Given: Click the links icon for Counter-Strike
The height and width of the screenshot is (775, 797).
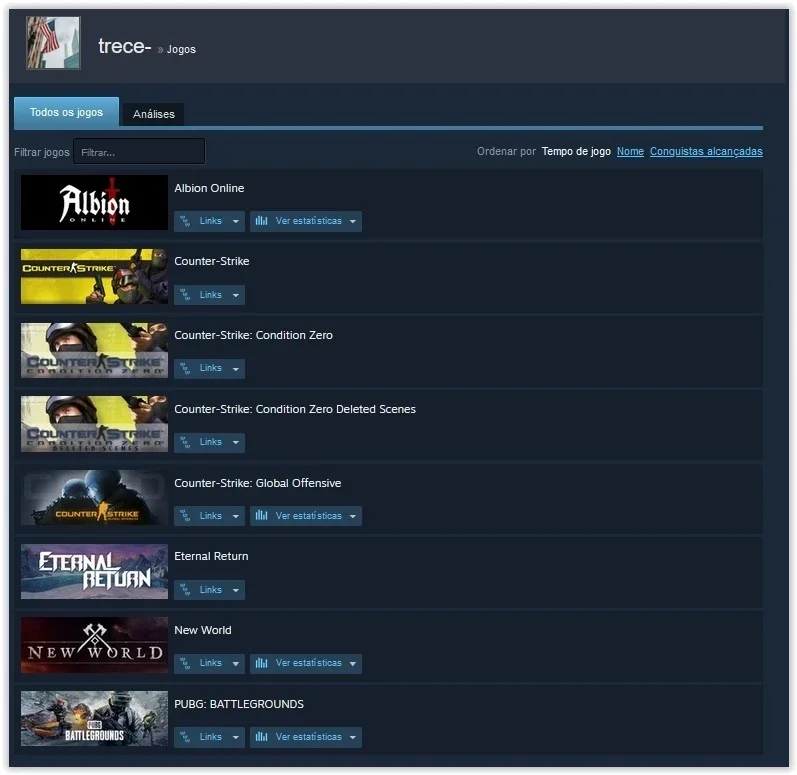Looking at the screenshot, I should coord(186,295).
